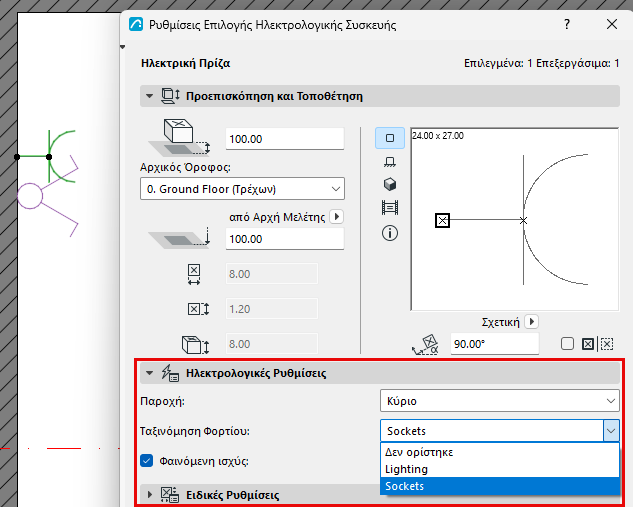Screen dimensions: 633x507
Task: Tick the empty checkbox beside rotation angle
Action: click(567, 344)
